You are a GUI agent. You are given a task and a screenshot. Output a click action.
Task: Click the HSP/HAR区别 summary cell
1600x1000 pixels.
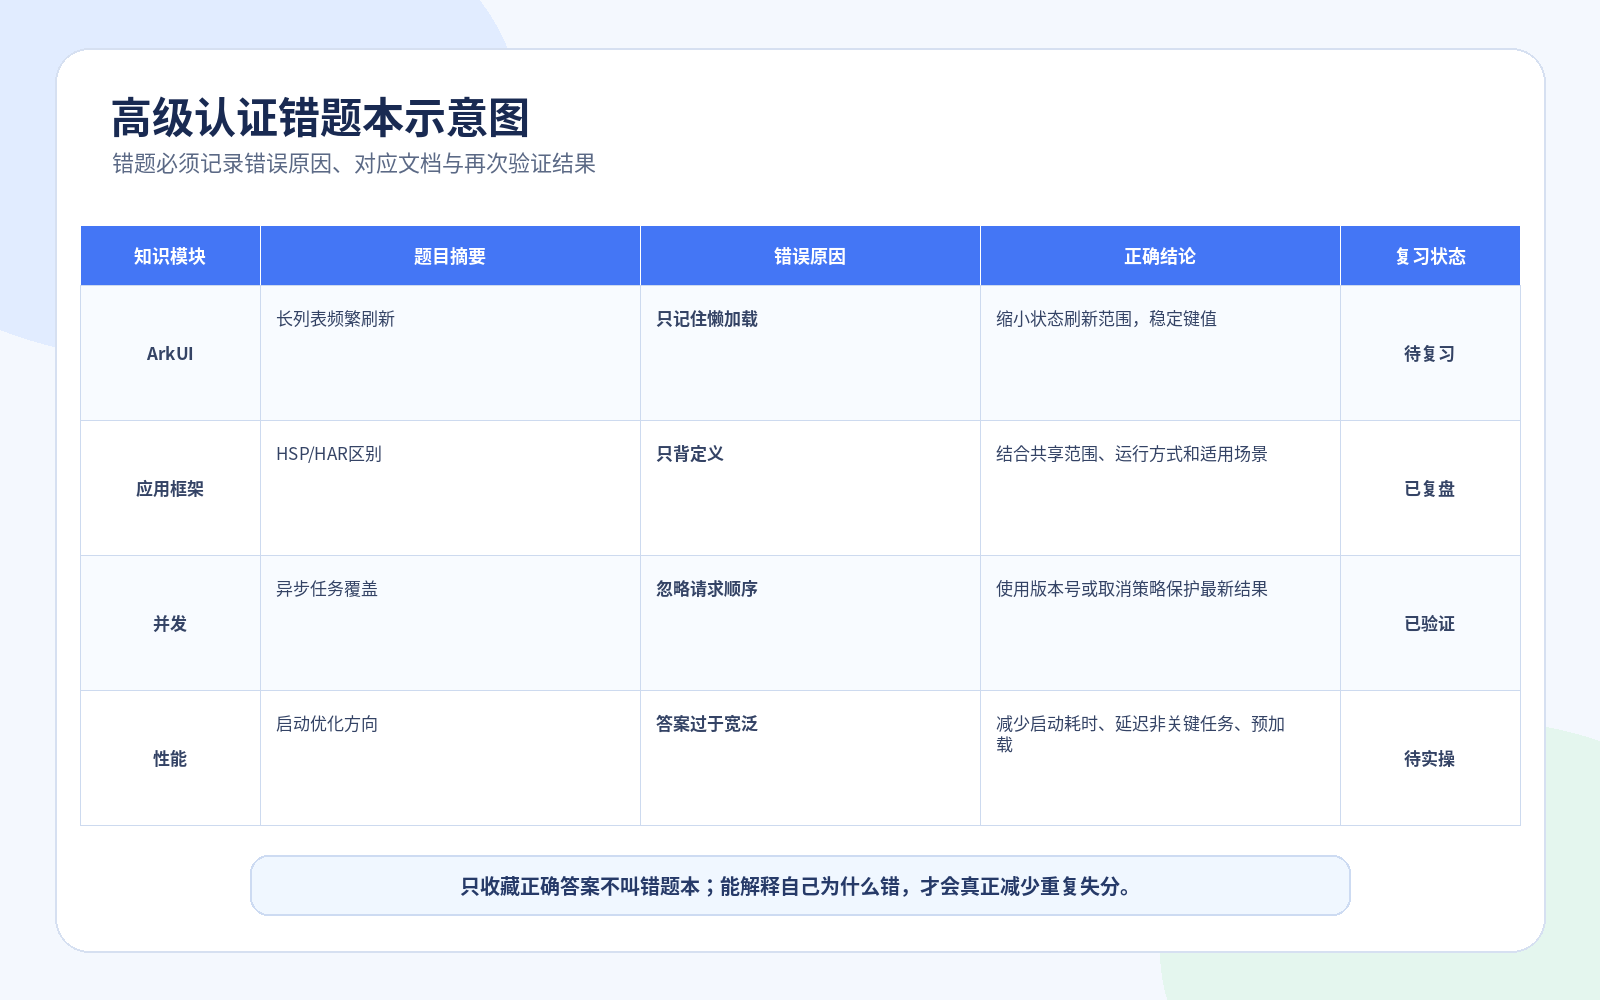[450, 488]
